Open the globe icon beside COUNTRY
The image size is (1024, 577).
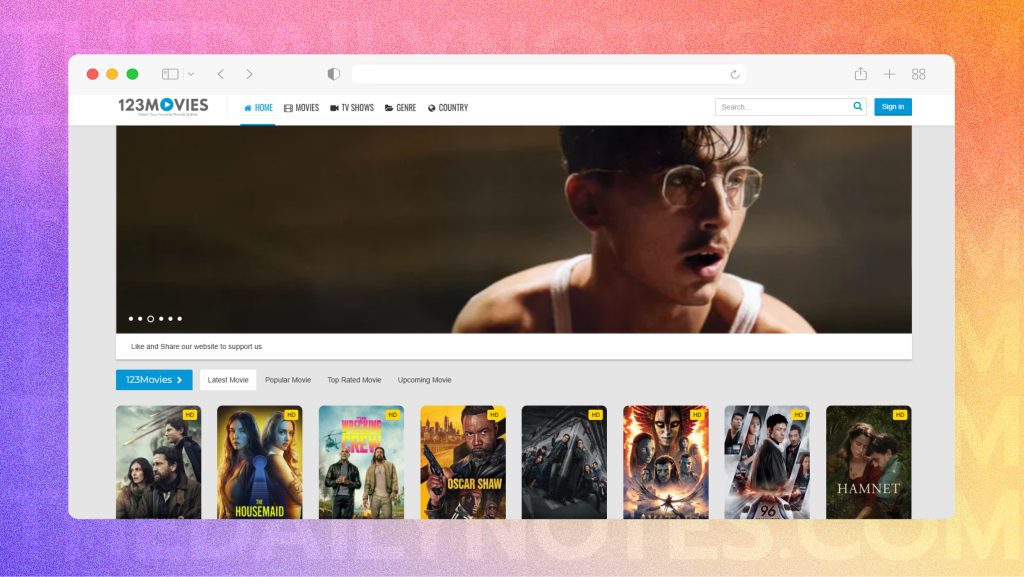coord(431,108)
